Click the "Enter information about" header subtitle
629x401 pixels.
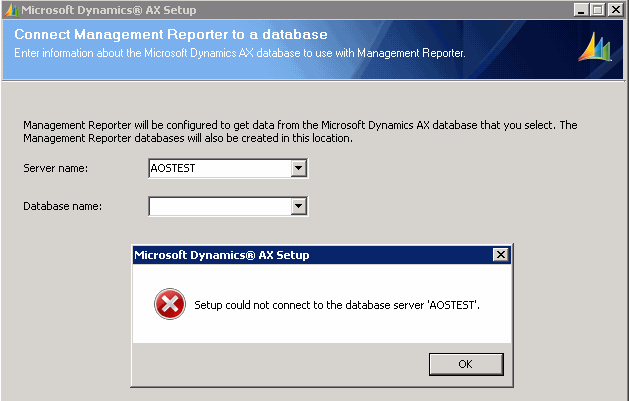tap(240, 51)
